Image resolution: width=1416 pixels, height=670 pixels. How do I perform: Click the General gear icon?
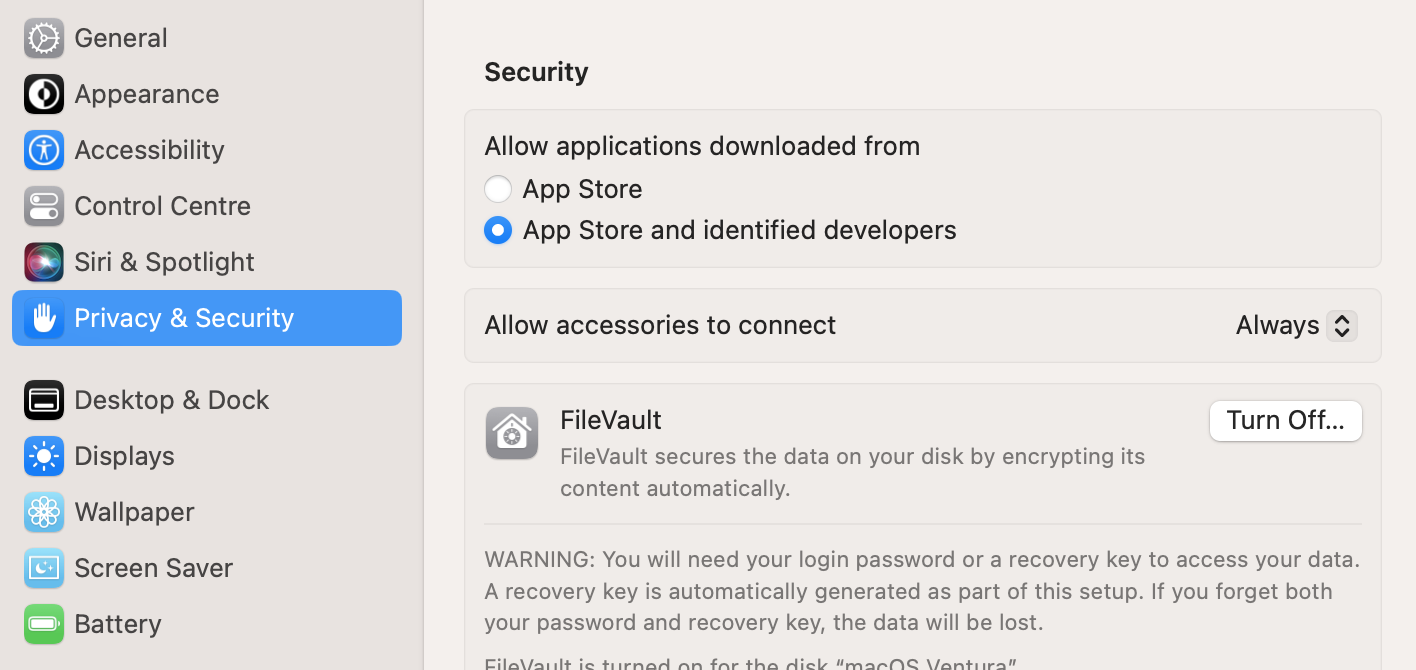coord(44,38)
